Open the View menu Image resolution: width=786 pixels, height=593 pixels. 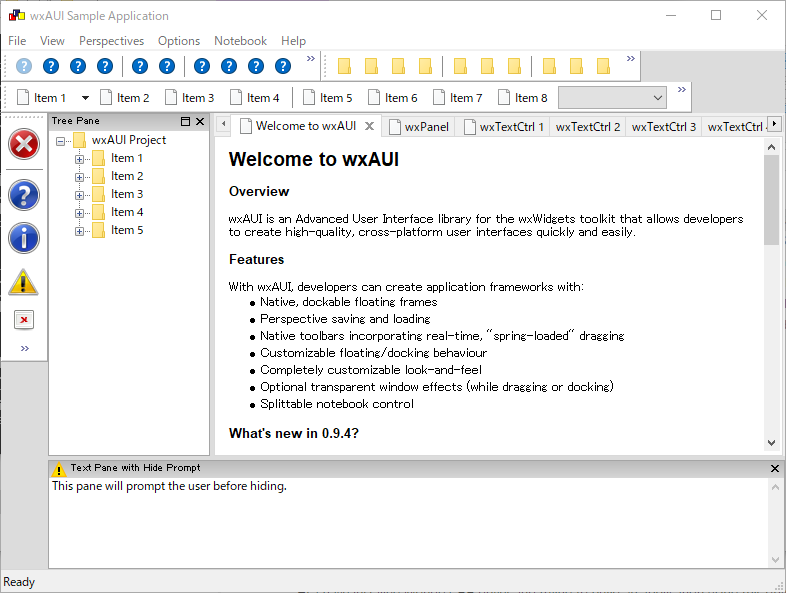[52, 41]
